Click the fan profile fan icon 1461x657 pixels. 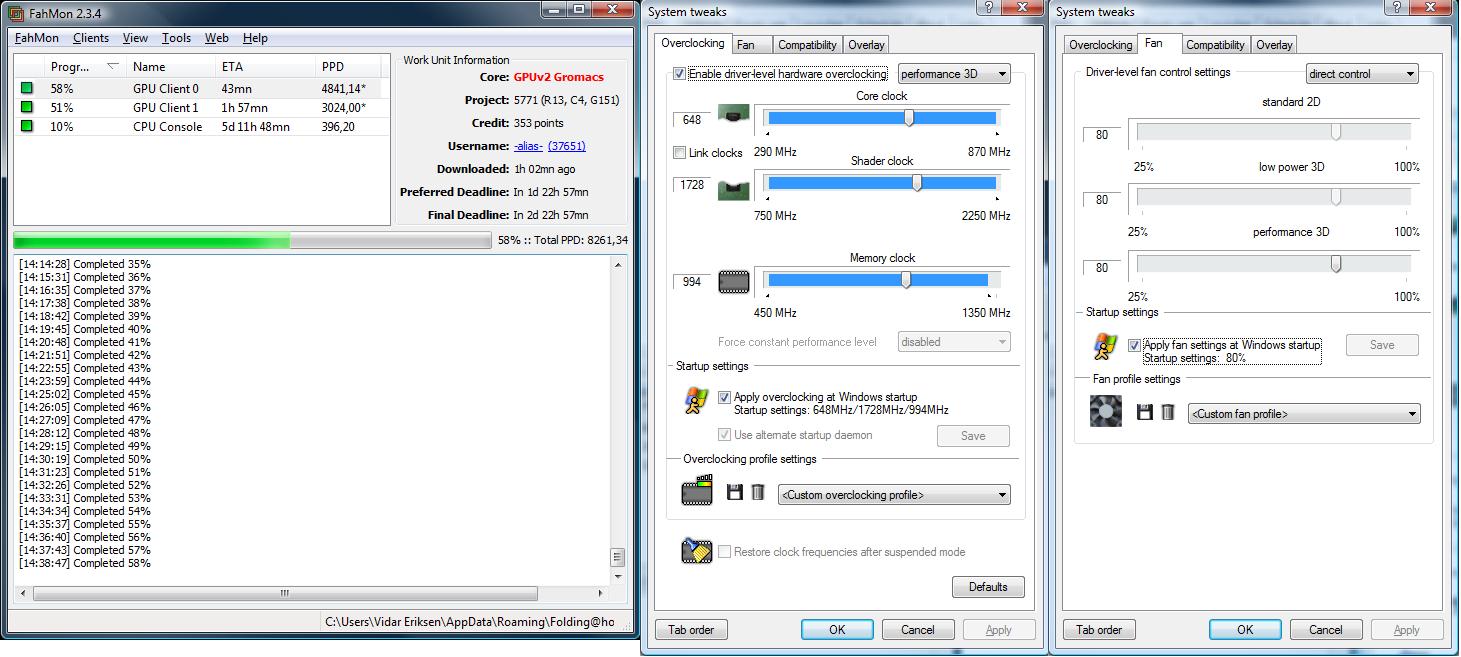(1105, 411)
